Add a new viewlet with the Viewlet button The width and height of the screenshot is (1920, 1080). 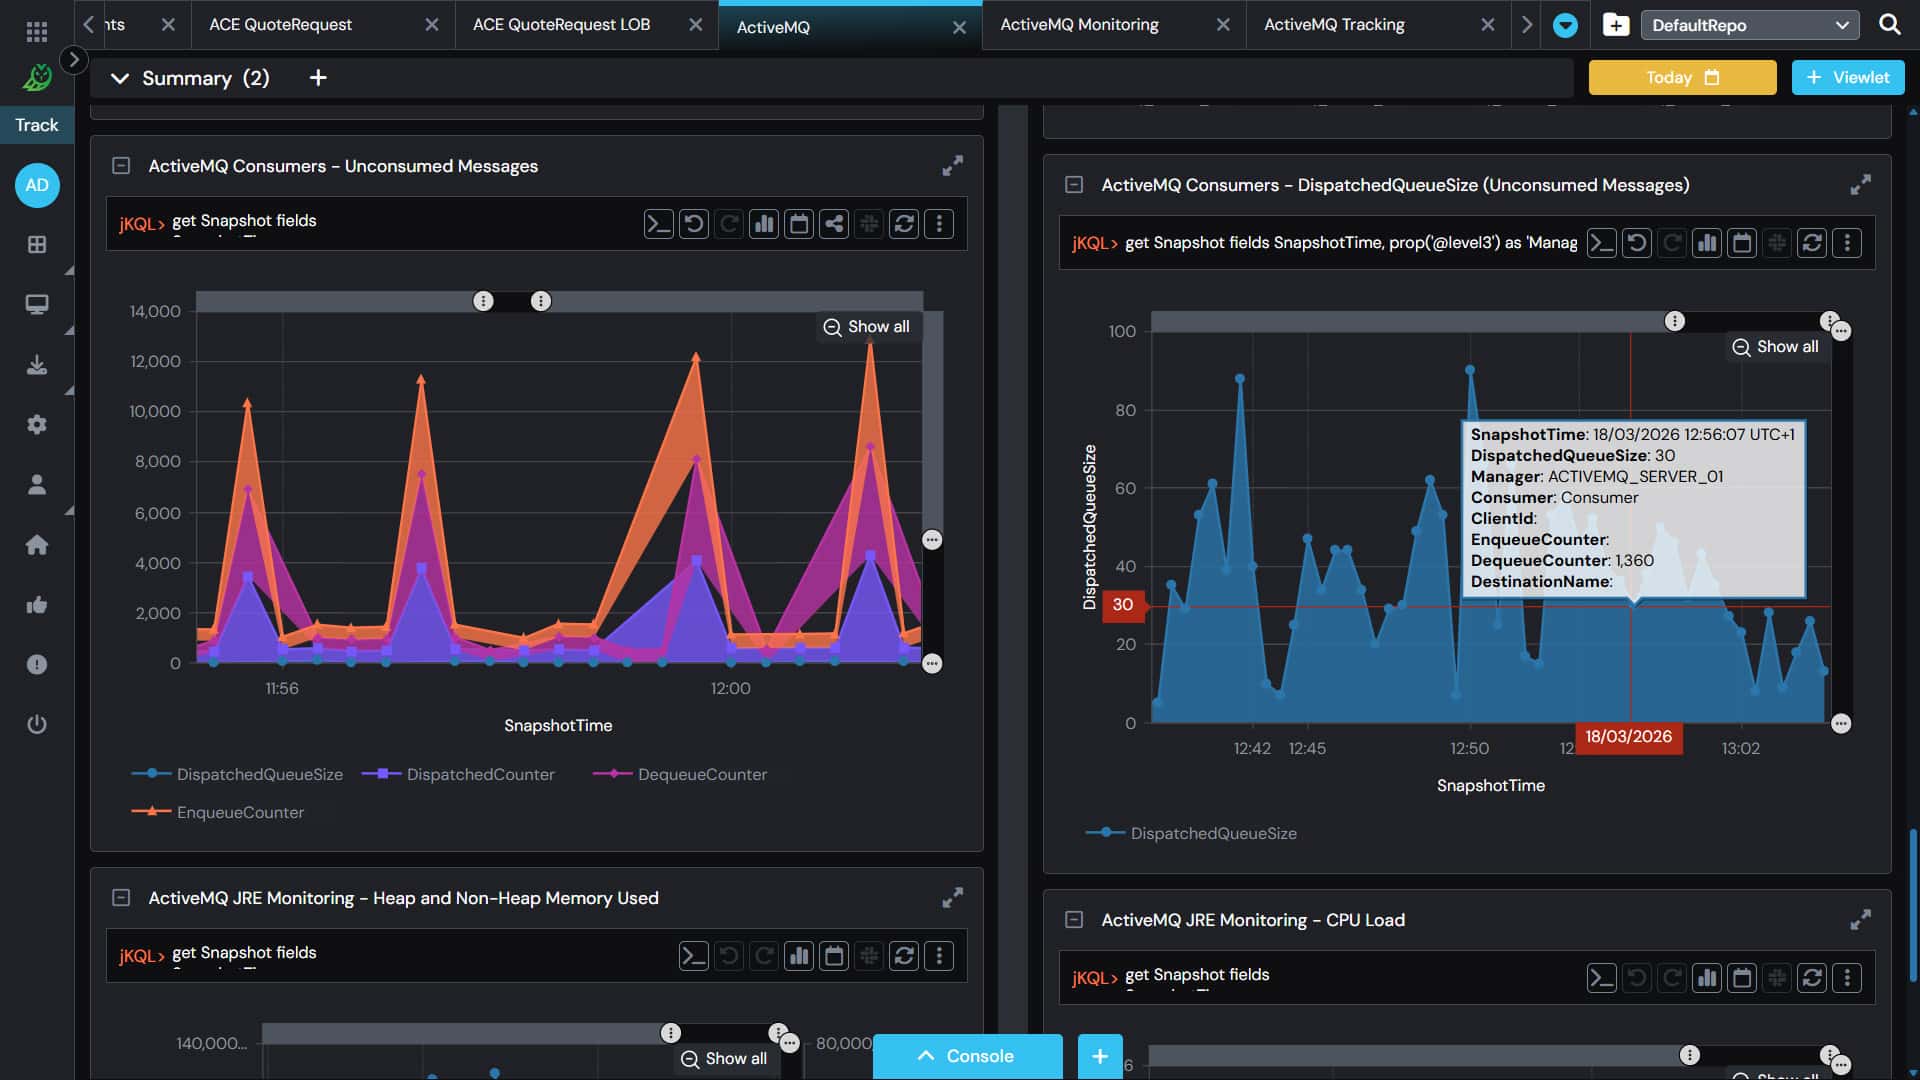(1847, 77)
